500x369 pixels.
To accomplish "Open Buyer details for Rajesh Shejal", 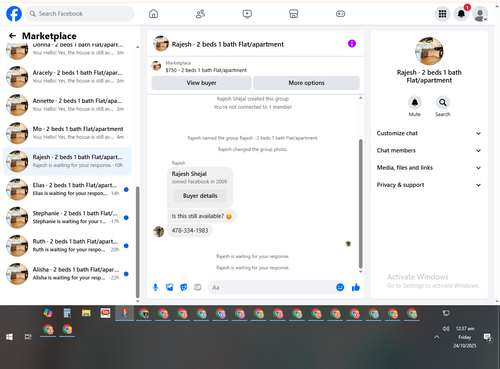I will click(x=200, y=196).
